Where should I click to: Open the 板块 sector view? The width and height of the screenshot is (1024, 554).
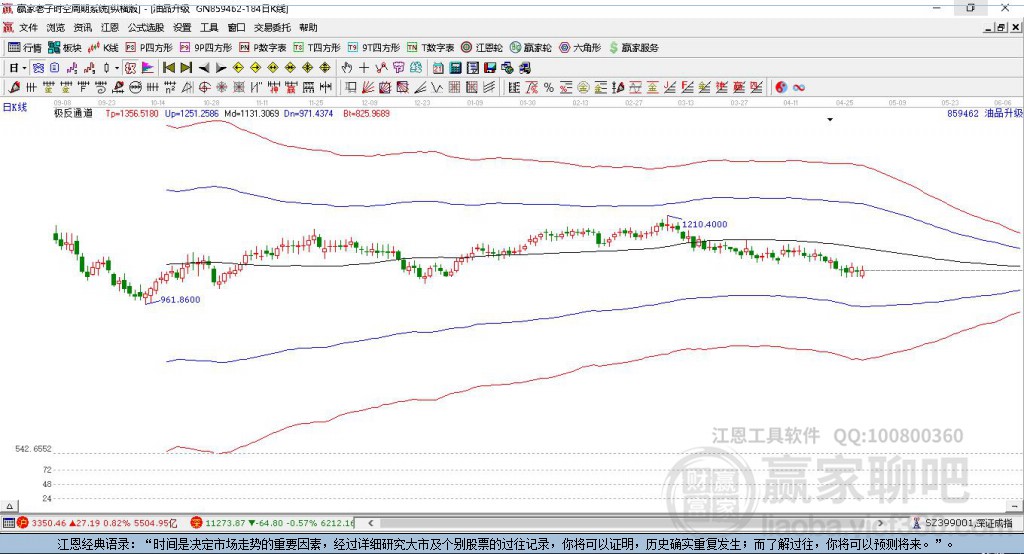(64, 48)
